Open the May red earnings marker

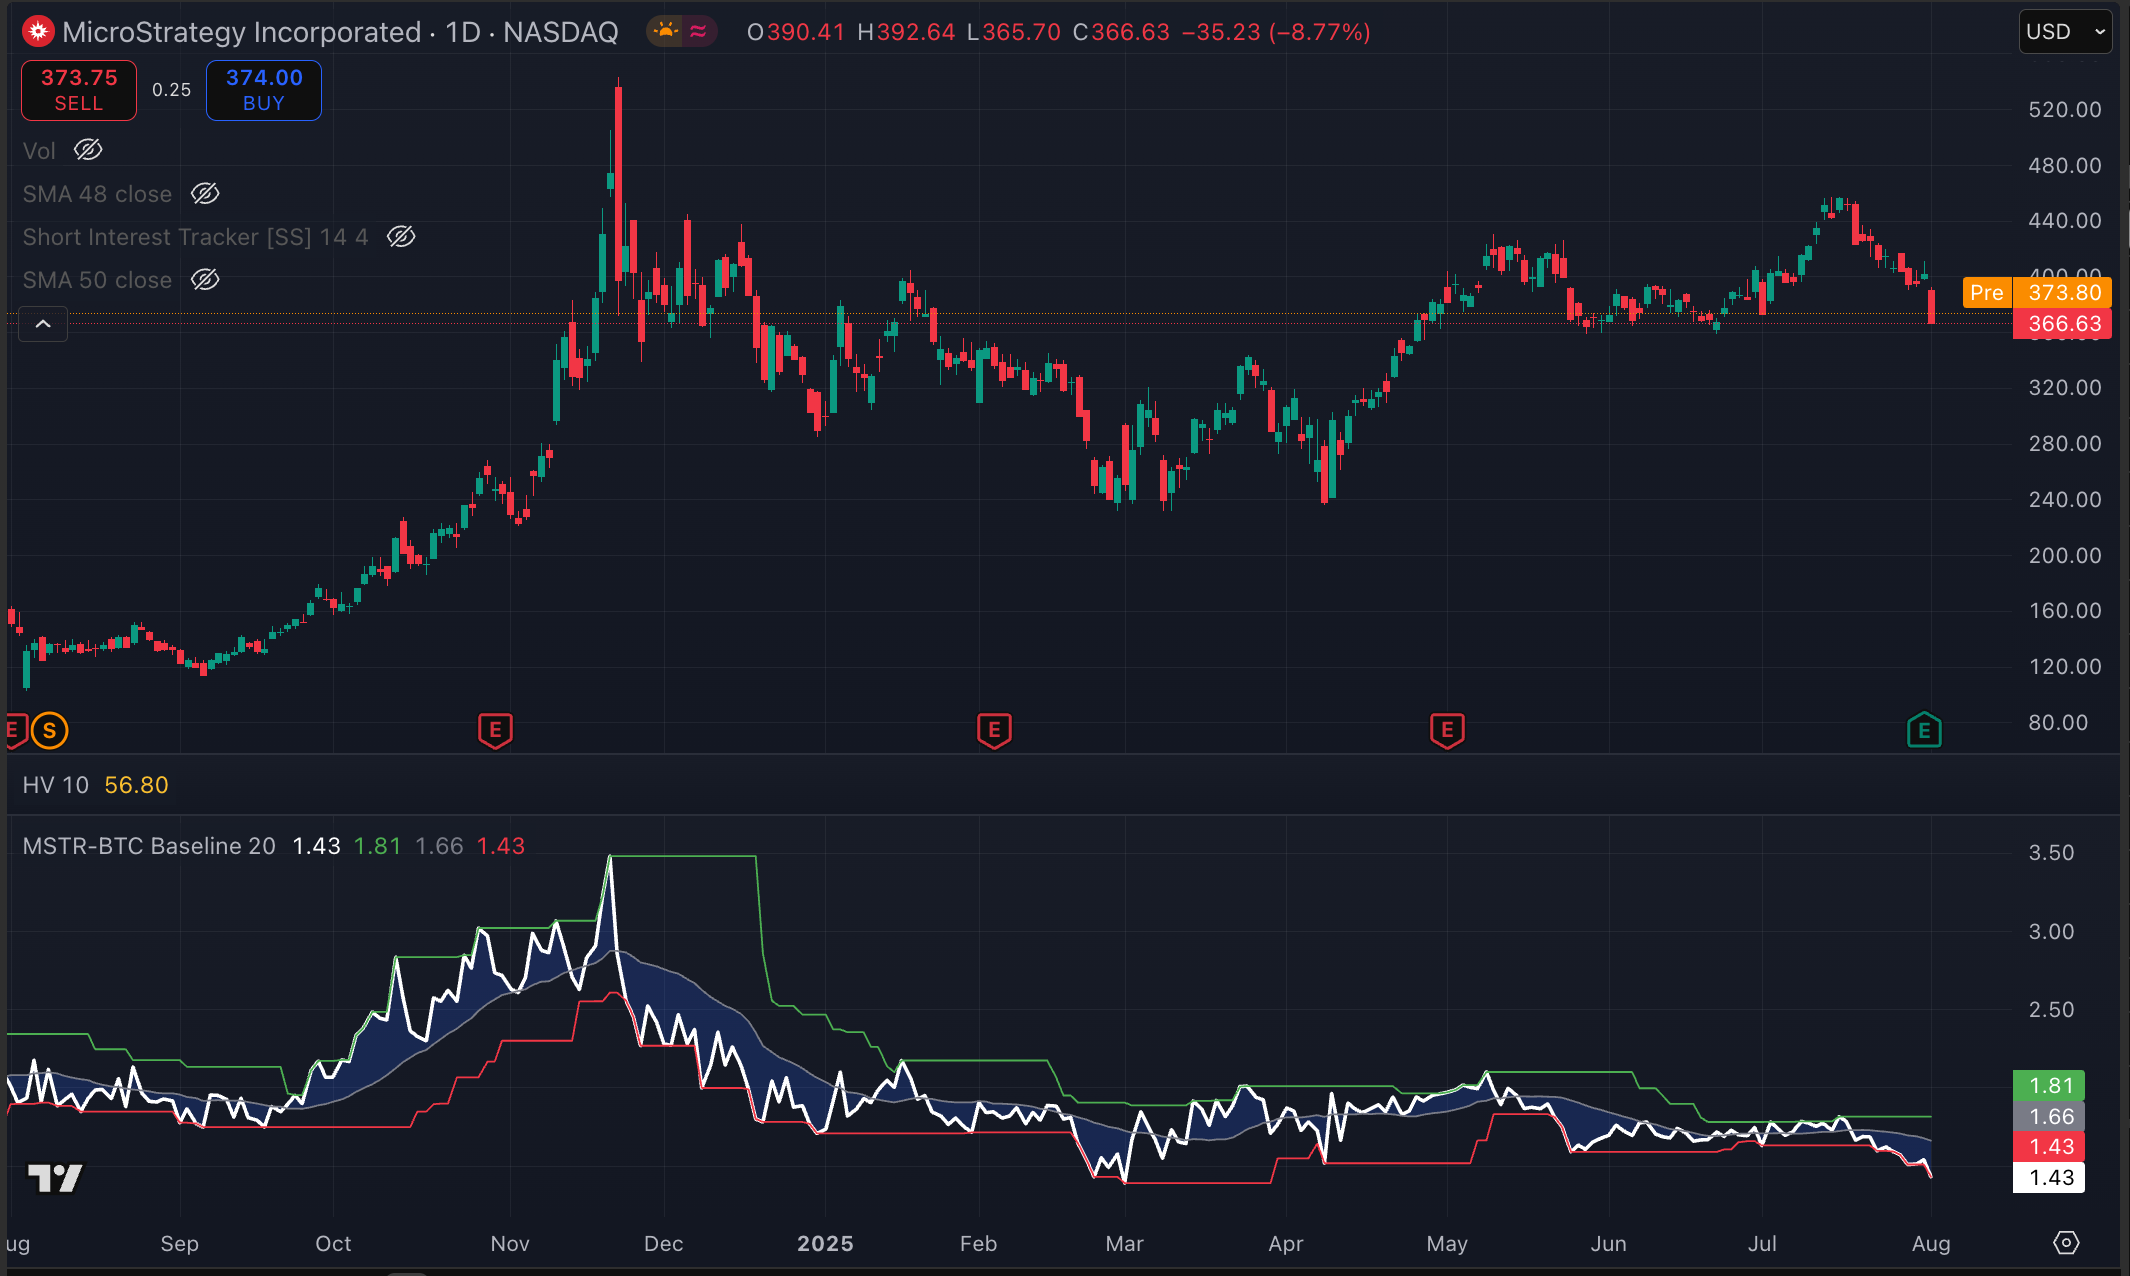[1447, 731]
